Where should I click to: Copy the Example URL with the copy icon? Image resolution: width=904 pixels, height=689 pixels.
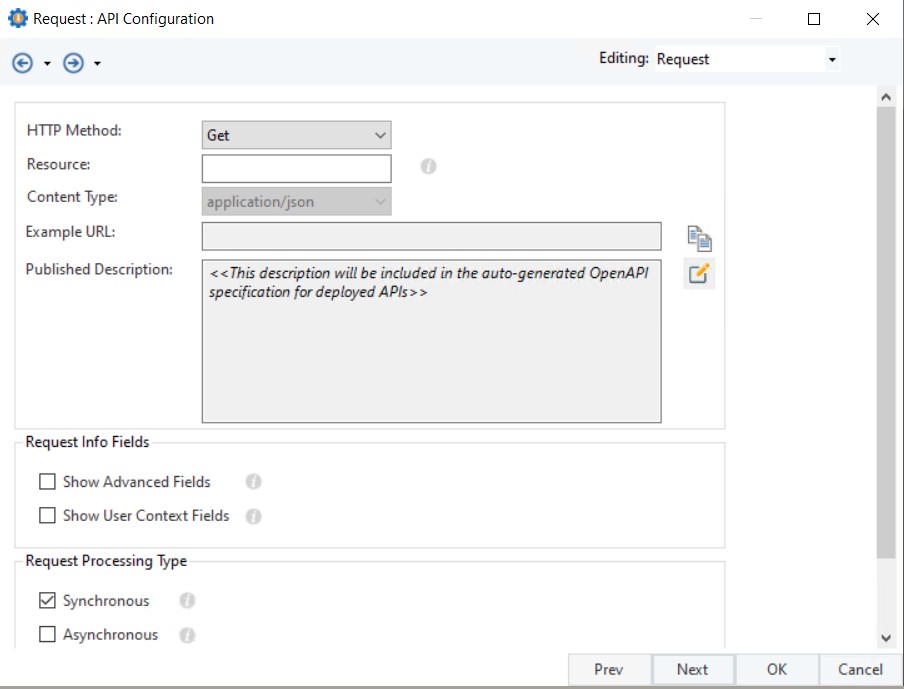(699, 238)
